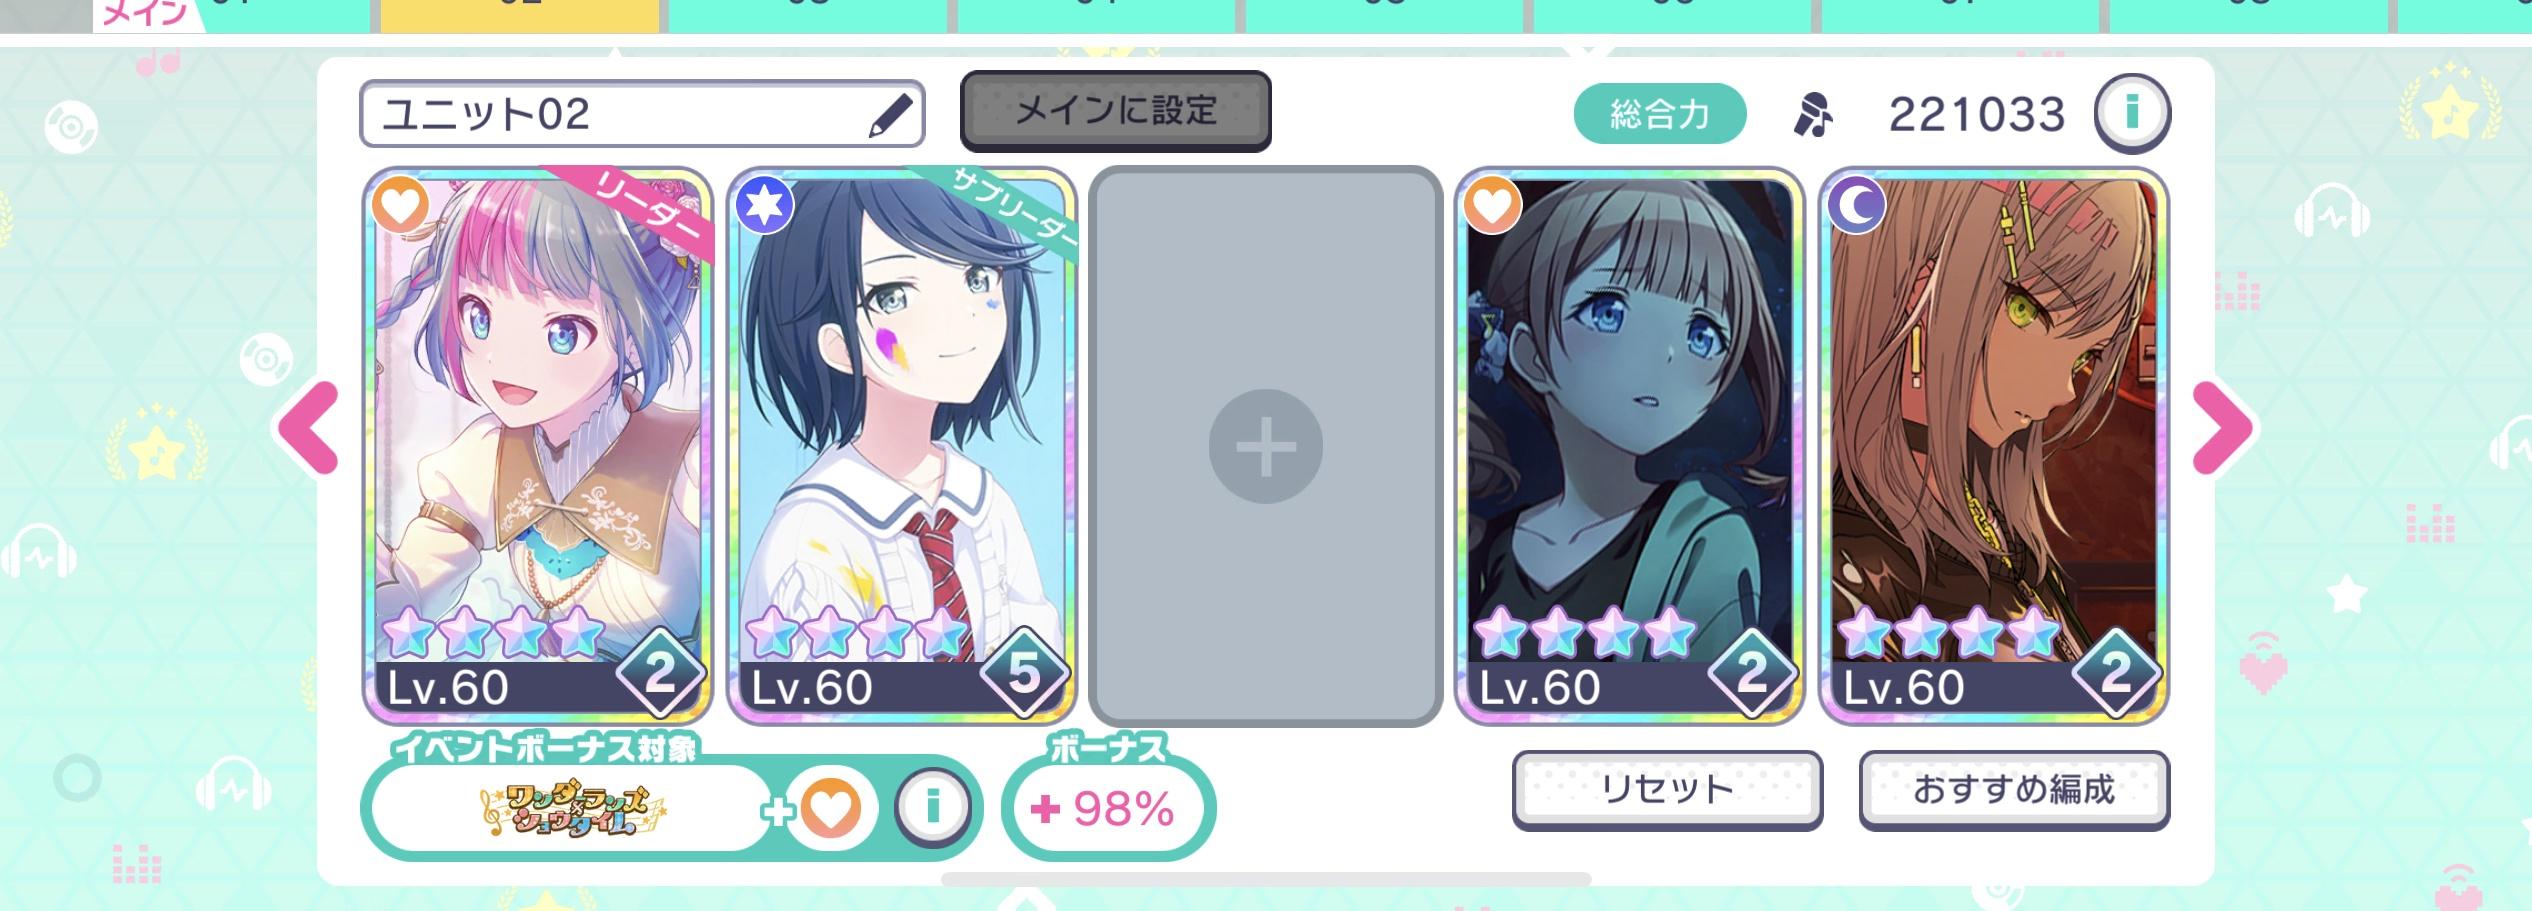Image resolution: width=2532 pixels, height=911 pixels.
Task: Click the pencil edit icon beside ユニット02
Action: click(x=890, y=115)
